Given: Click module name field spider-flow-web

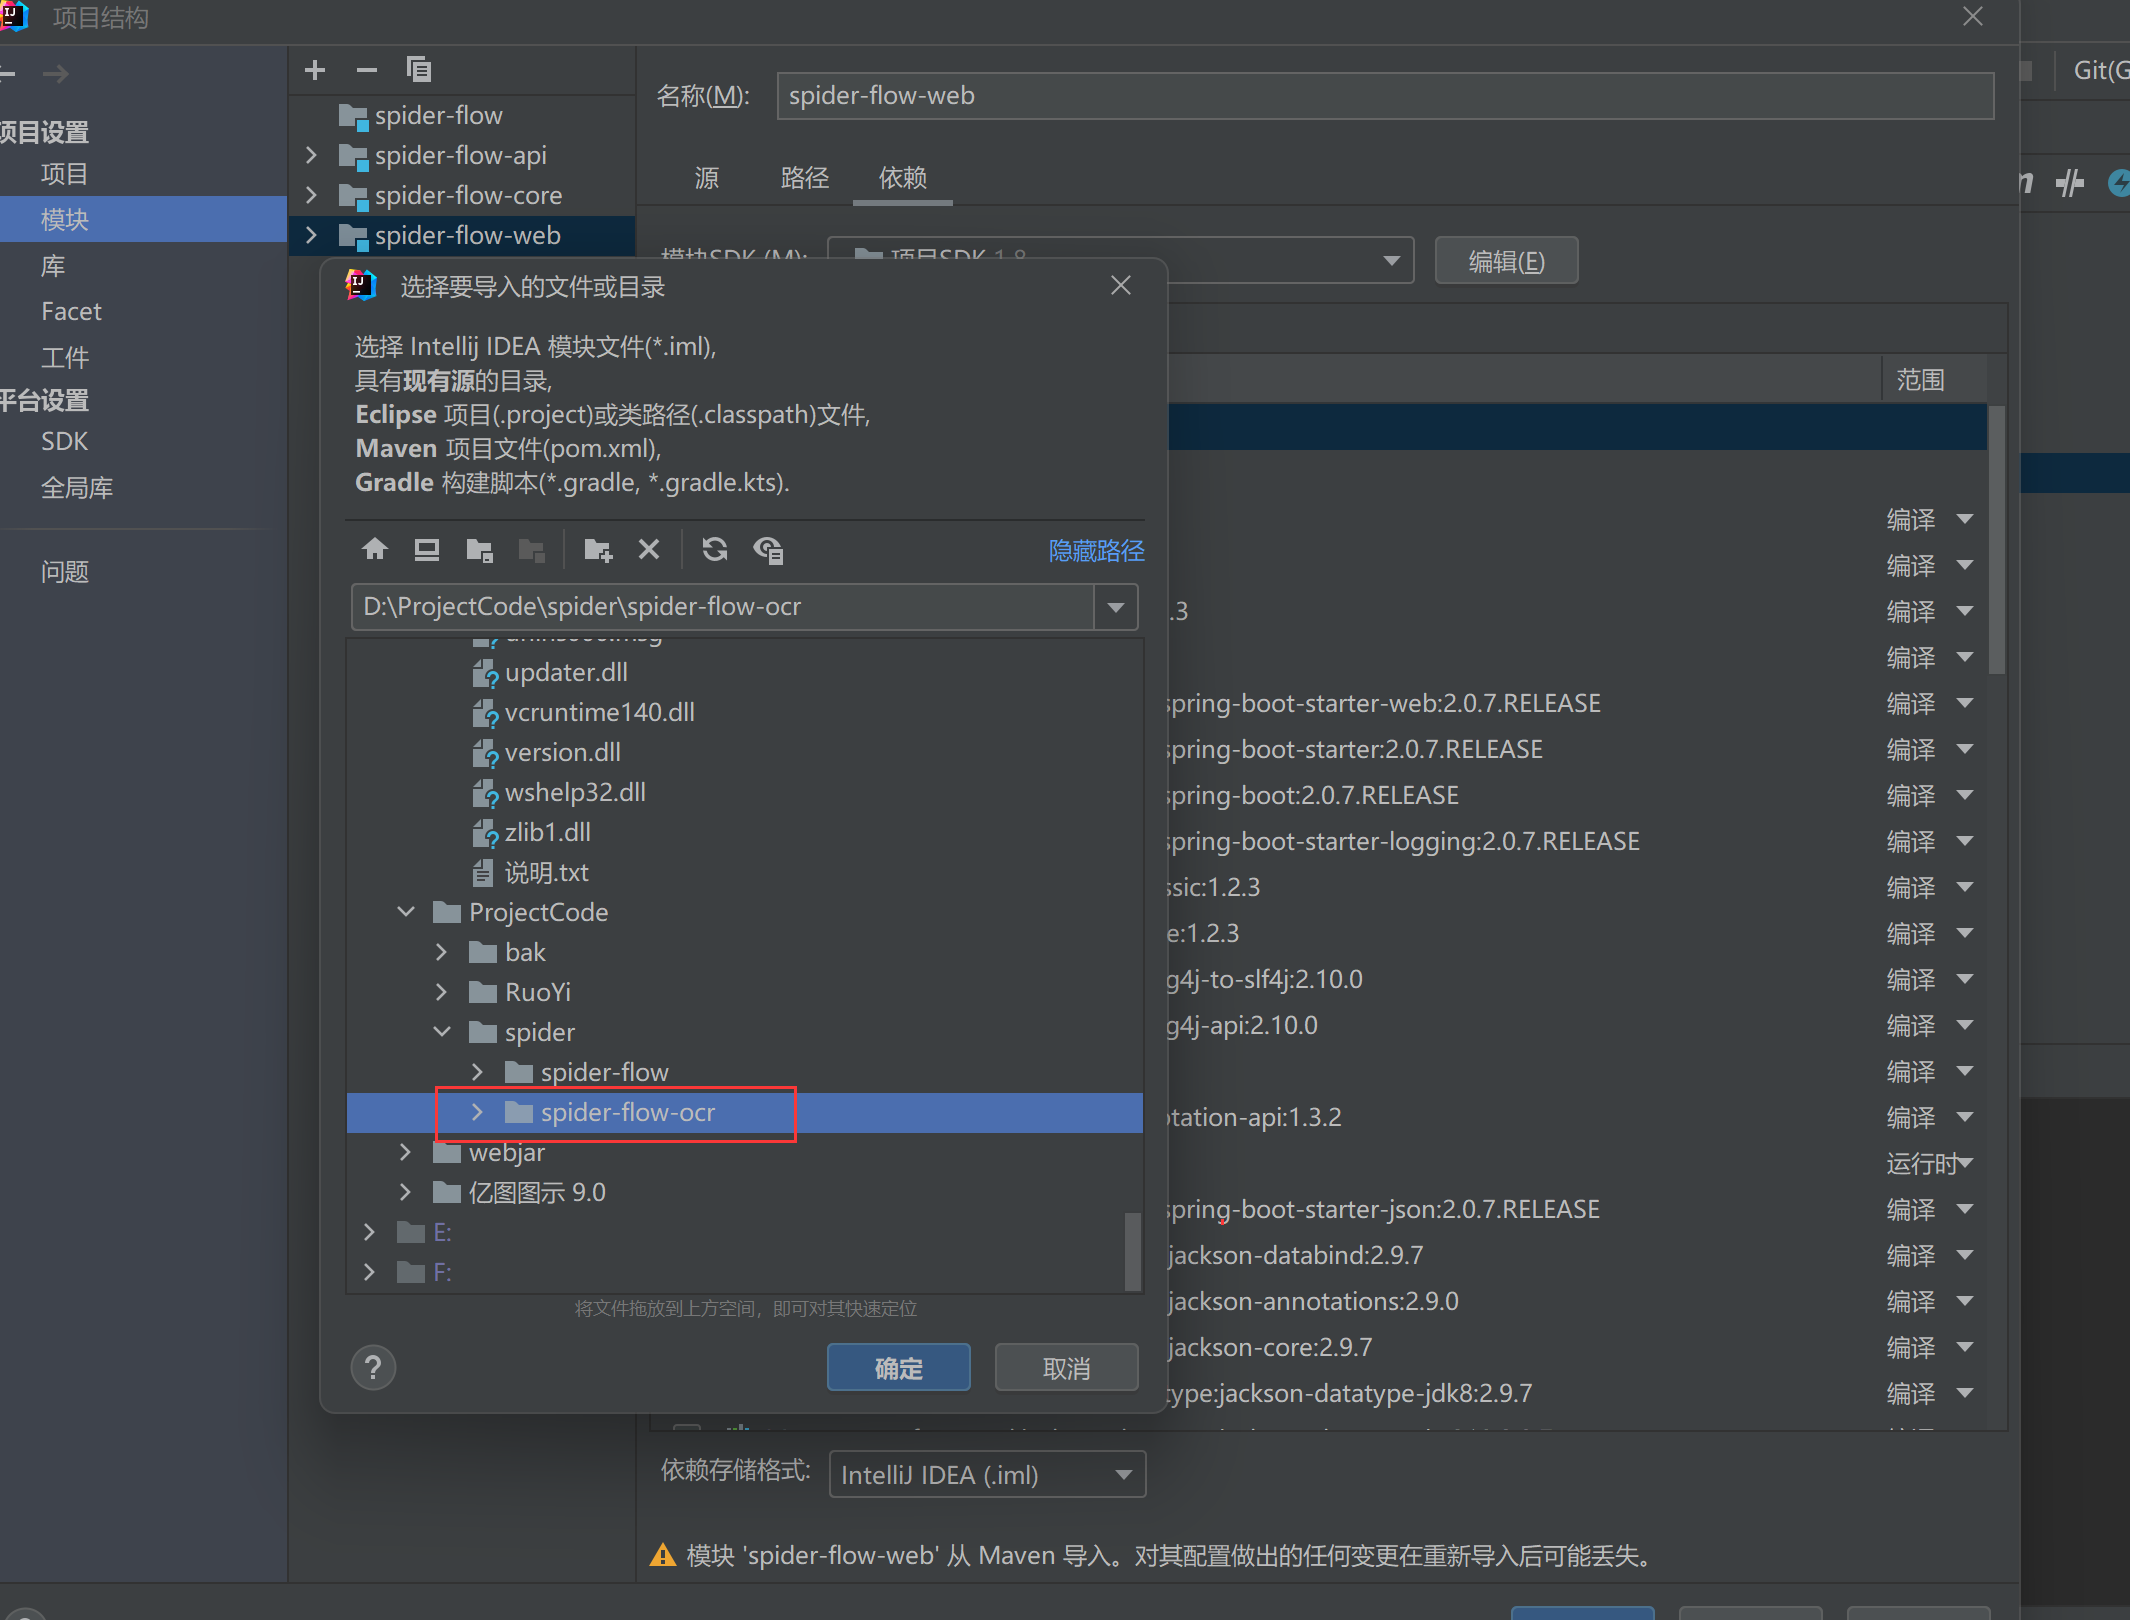Looking at the screenshot, I should click(x=1385, y=95).
